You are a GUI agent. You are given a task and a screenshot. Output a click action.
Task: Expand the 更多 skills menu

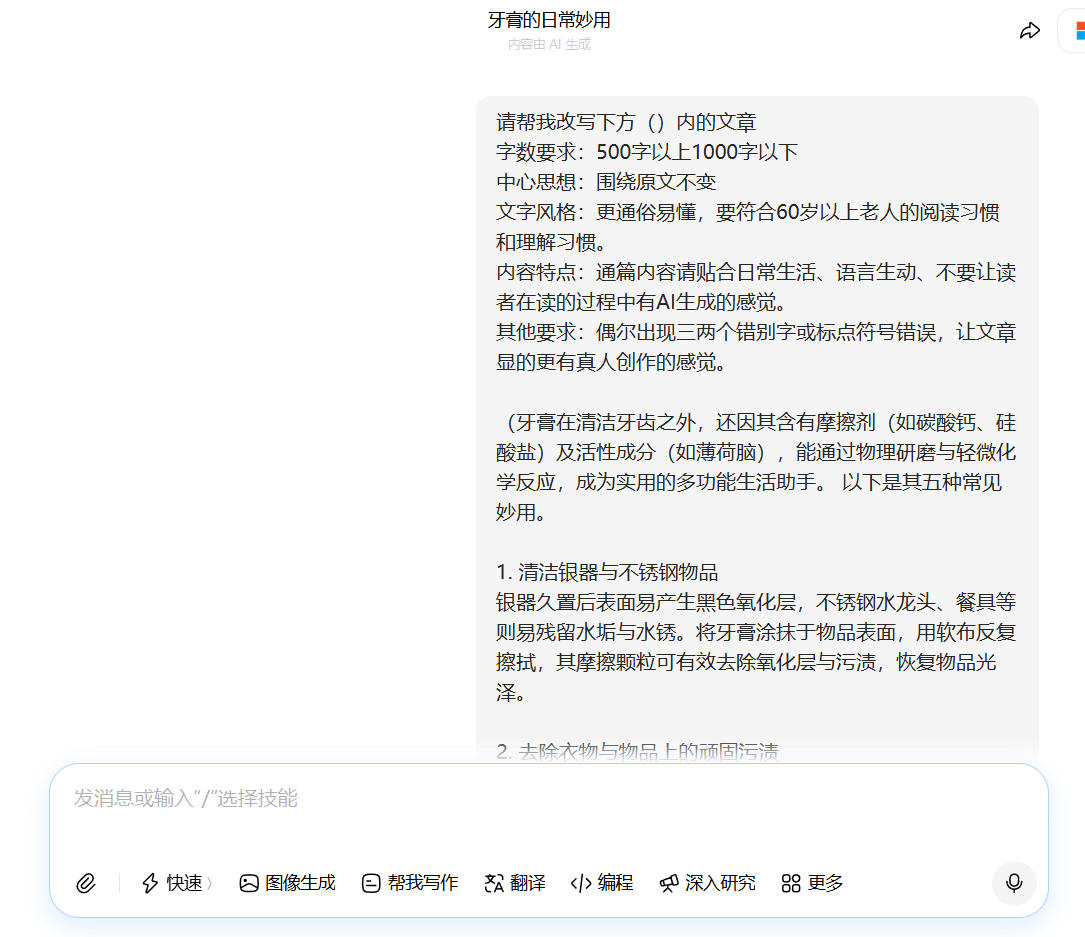[812, 883]
